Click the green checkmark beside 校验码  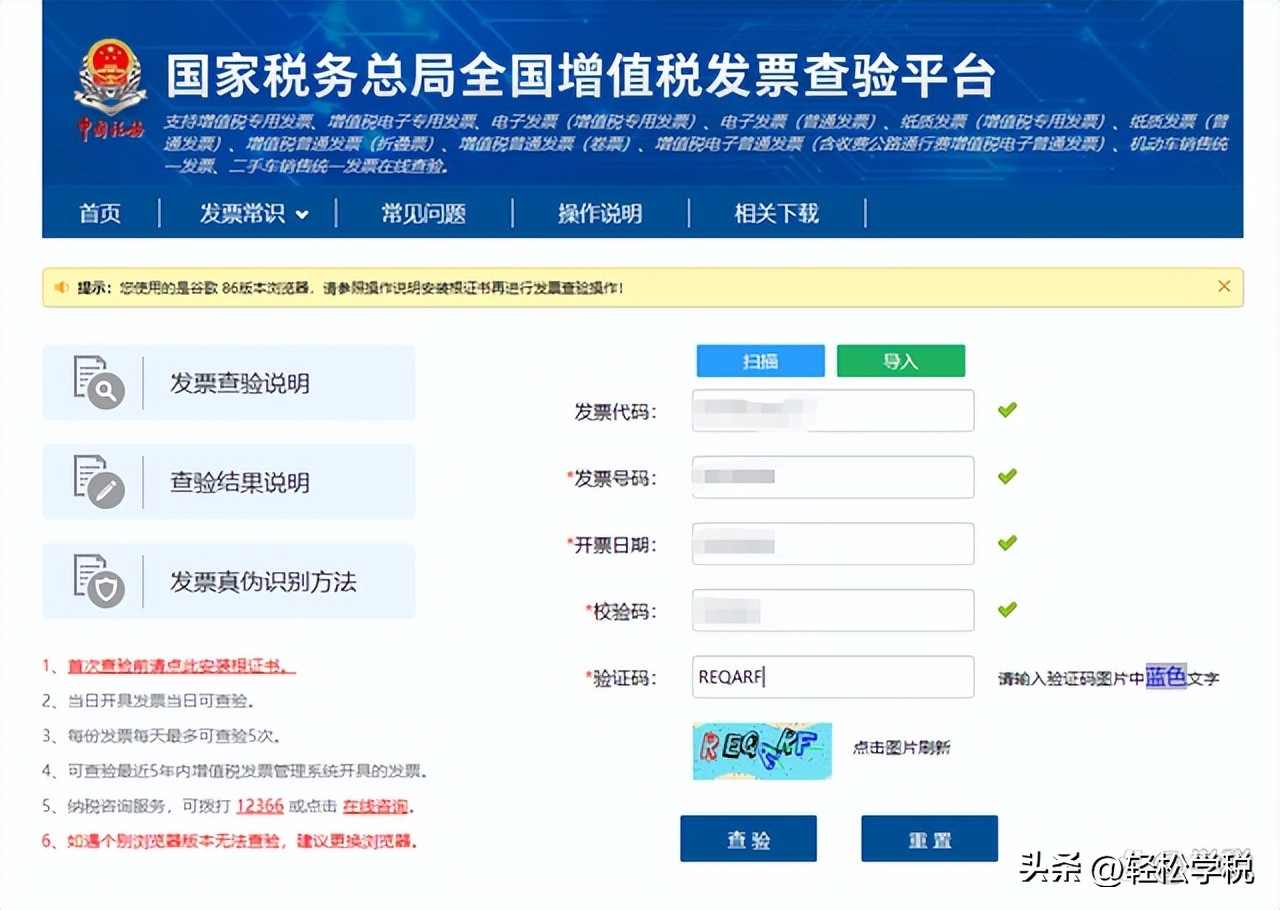coord(1006,609)
